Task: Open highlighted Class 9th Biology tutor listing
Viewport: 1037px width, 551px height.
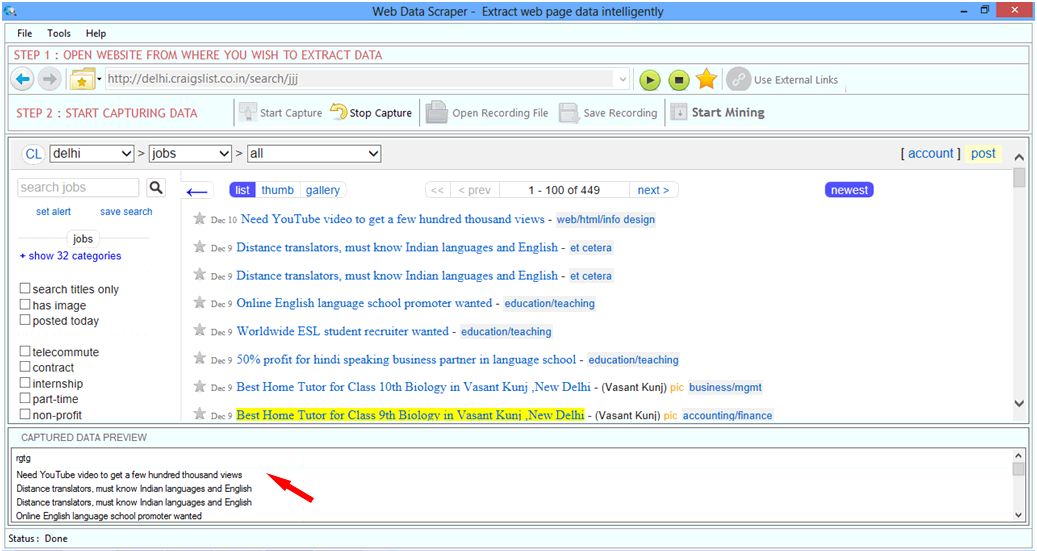Action: 410,415
